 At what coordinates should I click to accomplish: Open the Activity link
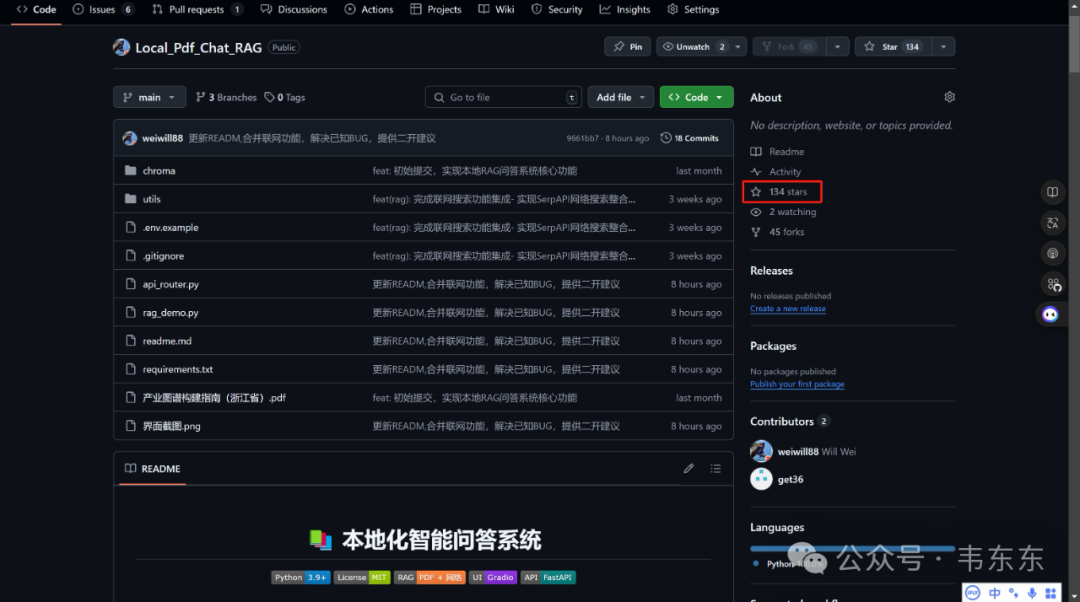(776, 172)
